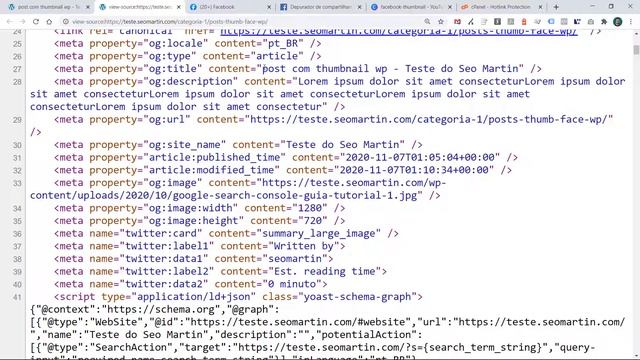Close the 'post com thumbnail wp' tab
This screenshot has width=640, height=360.
pyautogui.click(x=87, y=7)
